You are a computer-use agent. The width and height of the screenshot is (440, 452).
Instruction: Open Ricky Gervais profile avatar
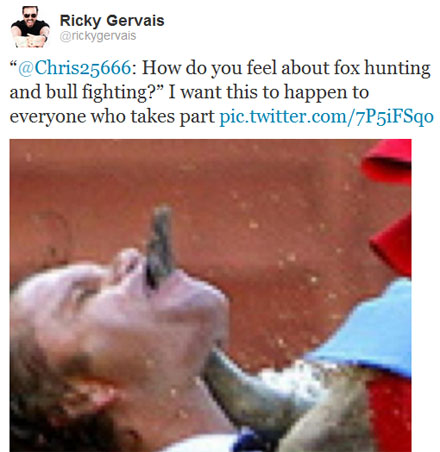(30, 27)
